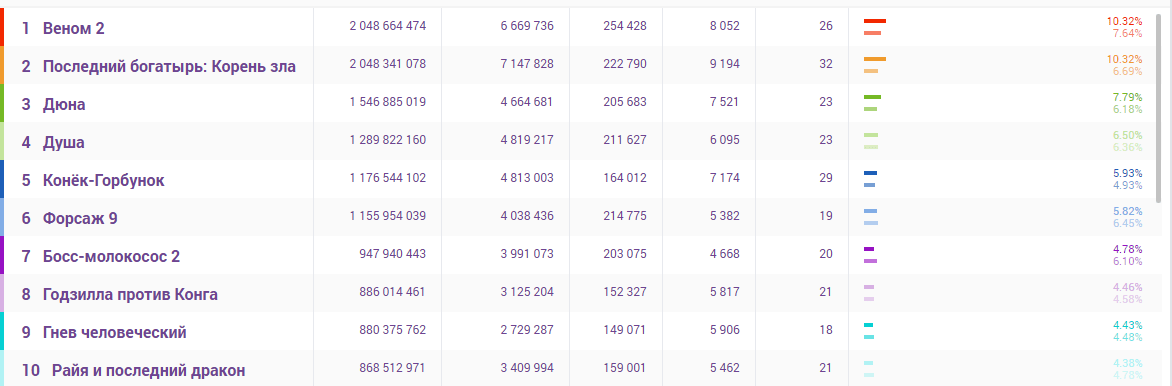Open Годзилла против Конга link
Image resolution: width=1172 pixels, height=386 pixels.
[x=130, y=295]
